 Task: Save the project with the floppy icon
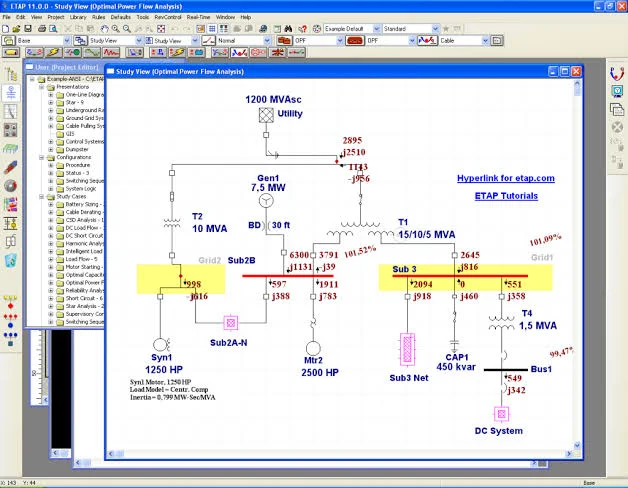click(x=28, y=29)
